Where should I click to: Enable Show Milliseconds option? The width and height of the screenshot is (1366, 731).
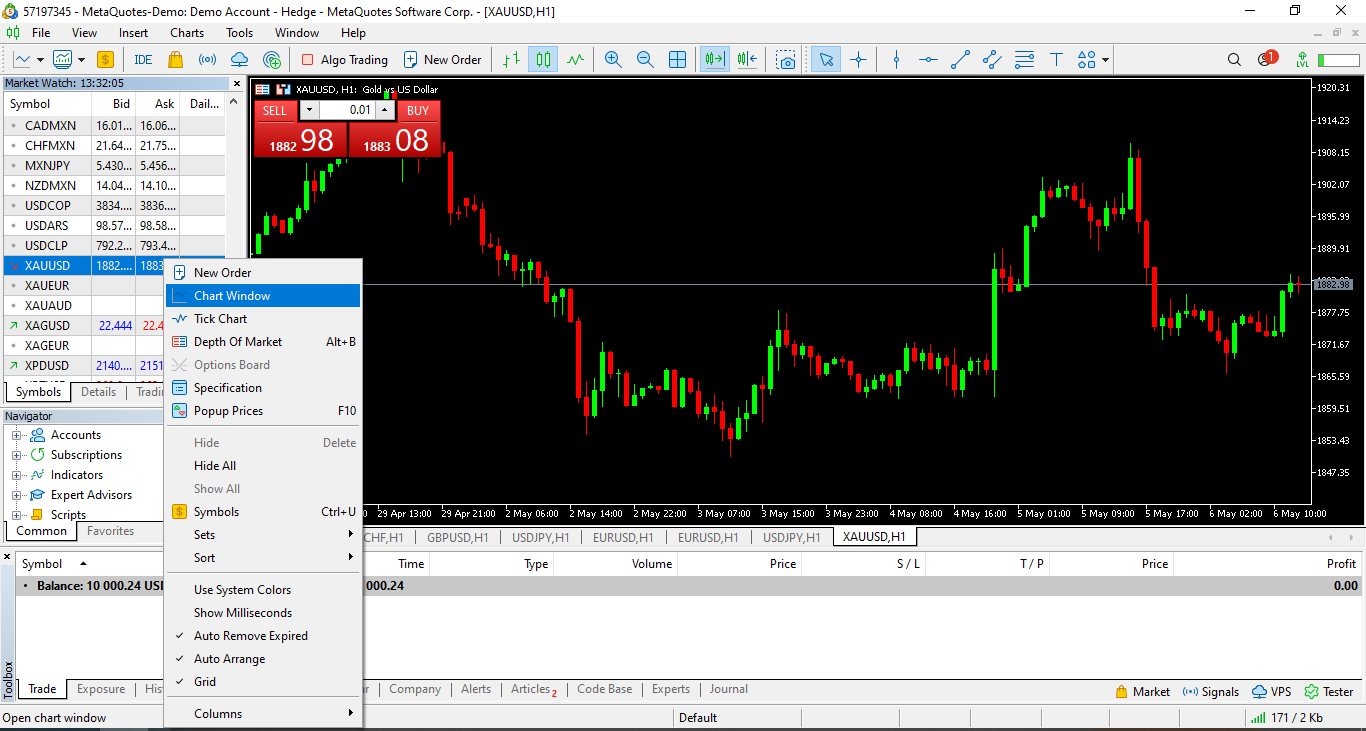click(x=262, y=613)
